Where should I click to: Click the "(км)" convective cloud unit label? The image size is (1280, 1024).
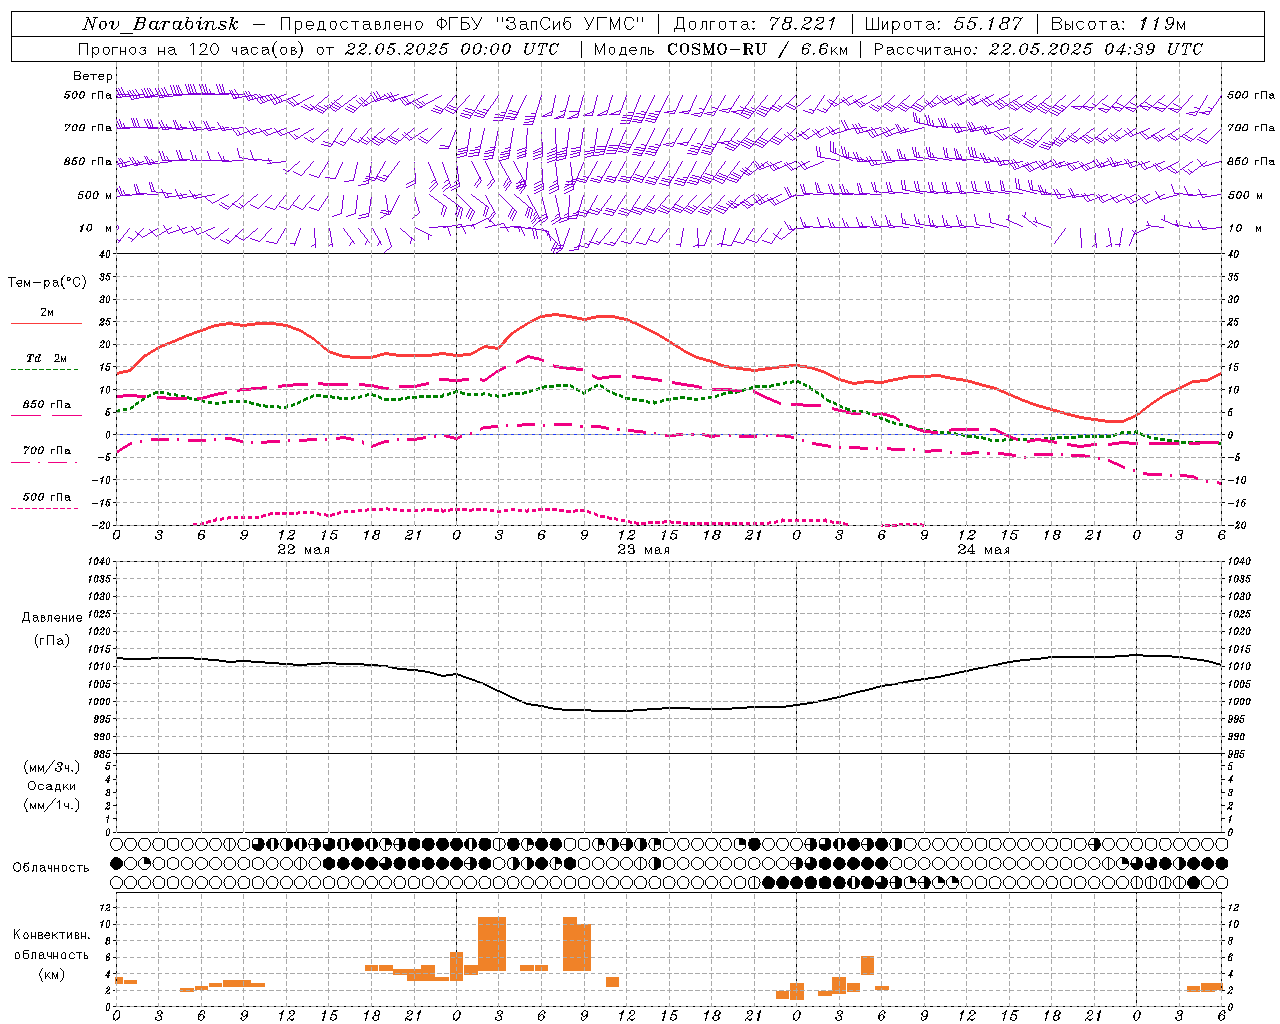52,974
